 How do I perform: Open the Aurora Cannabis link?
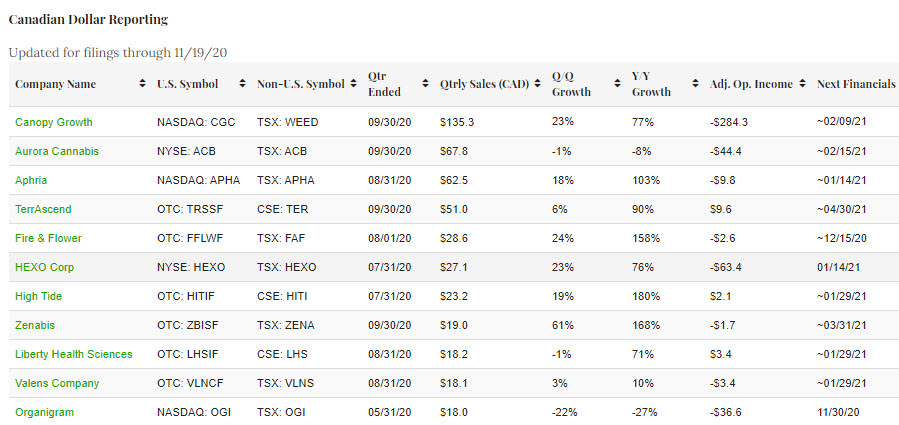coord(55,151)
